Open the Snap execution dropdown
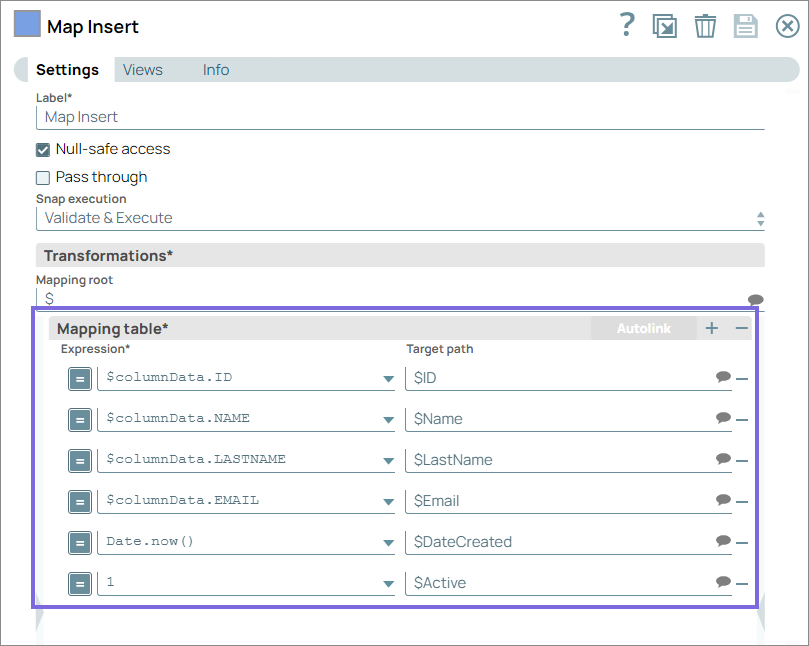 tap(400, 218)
